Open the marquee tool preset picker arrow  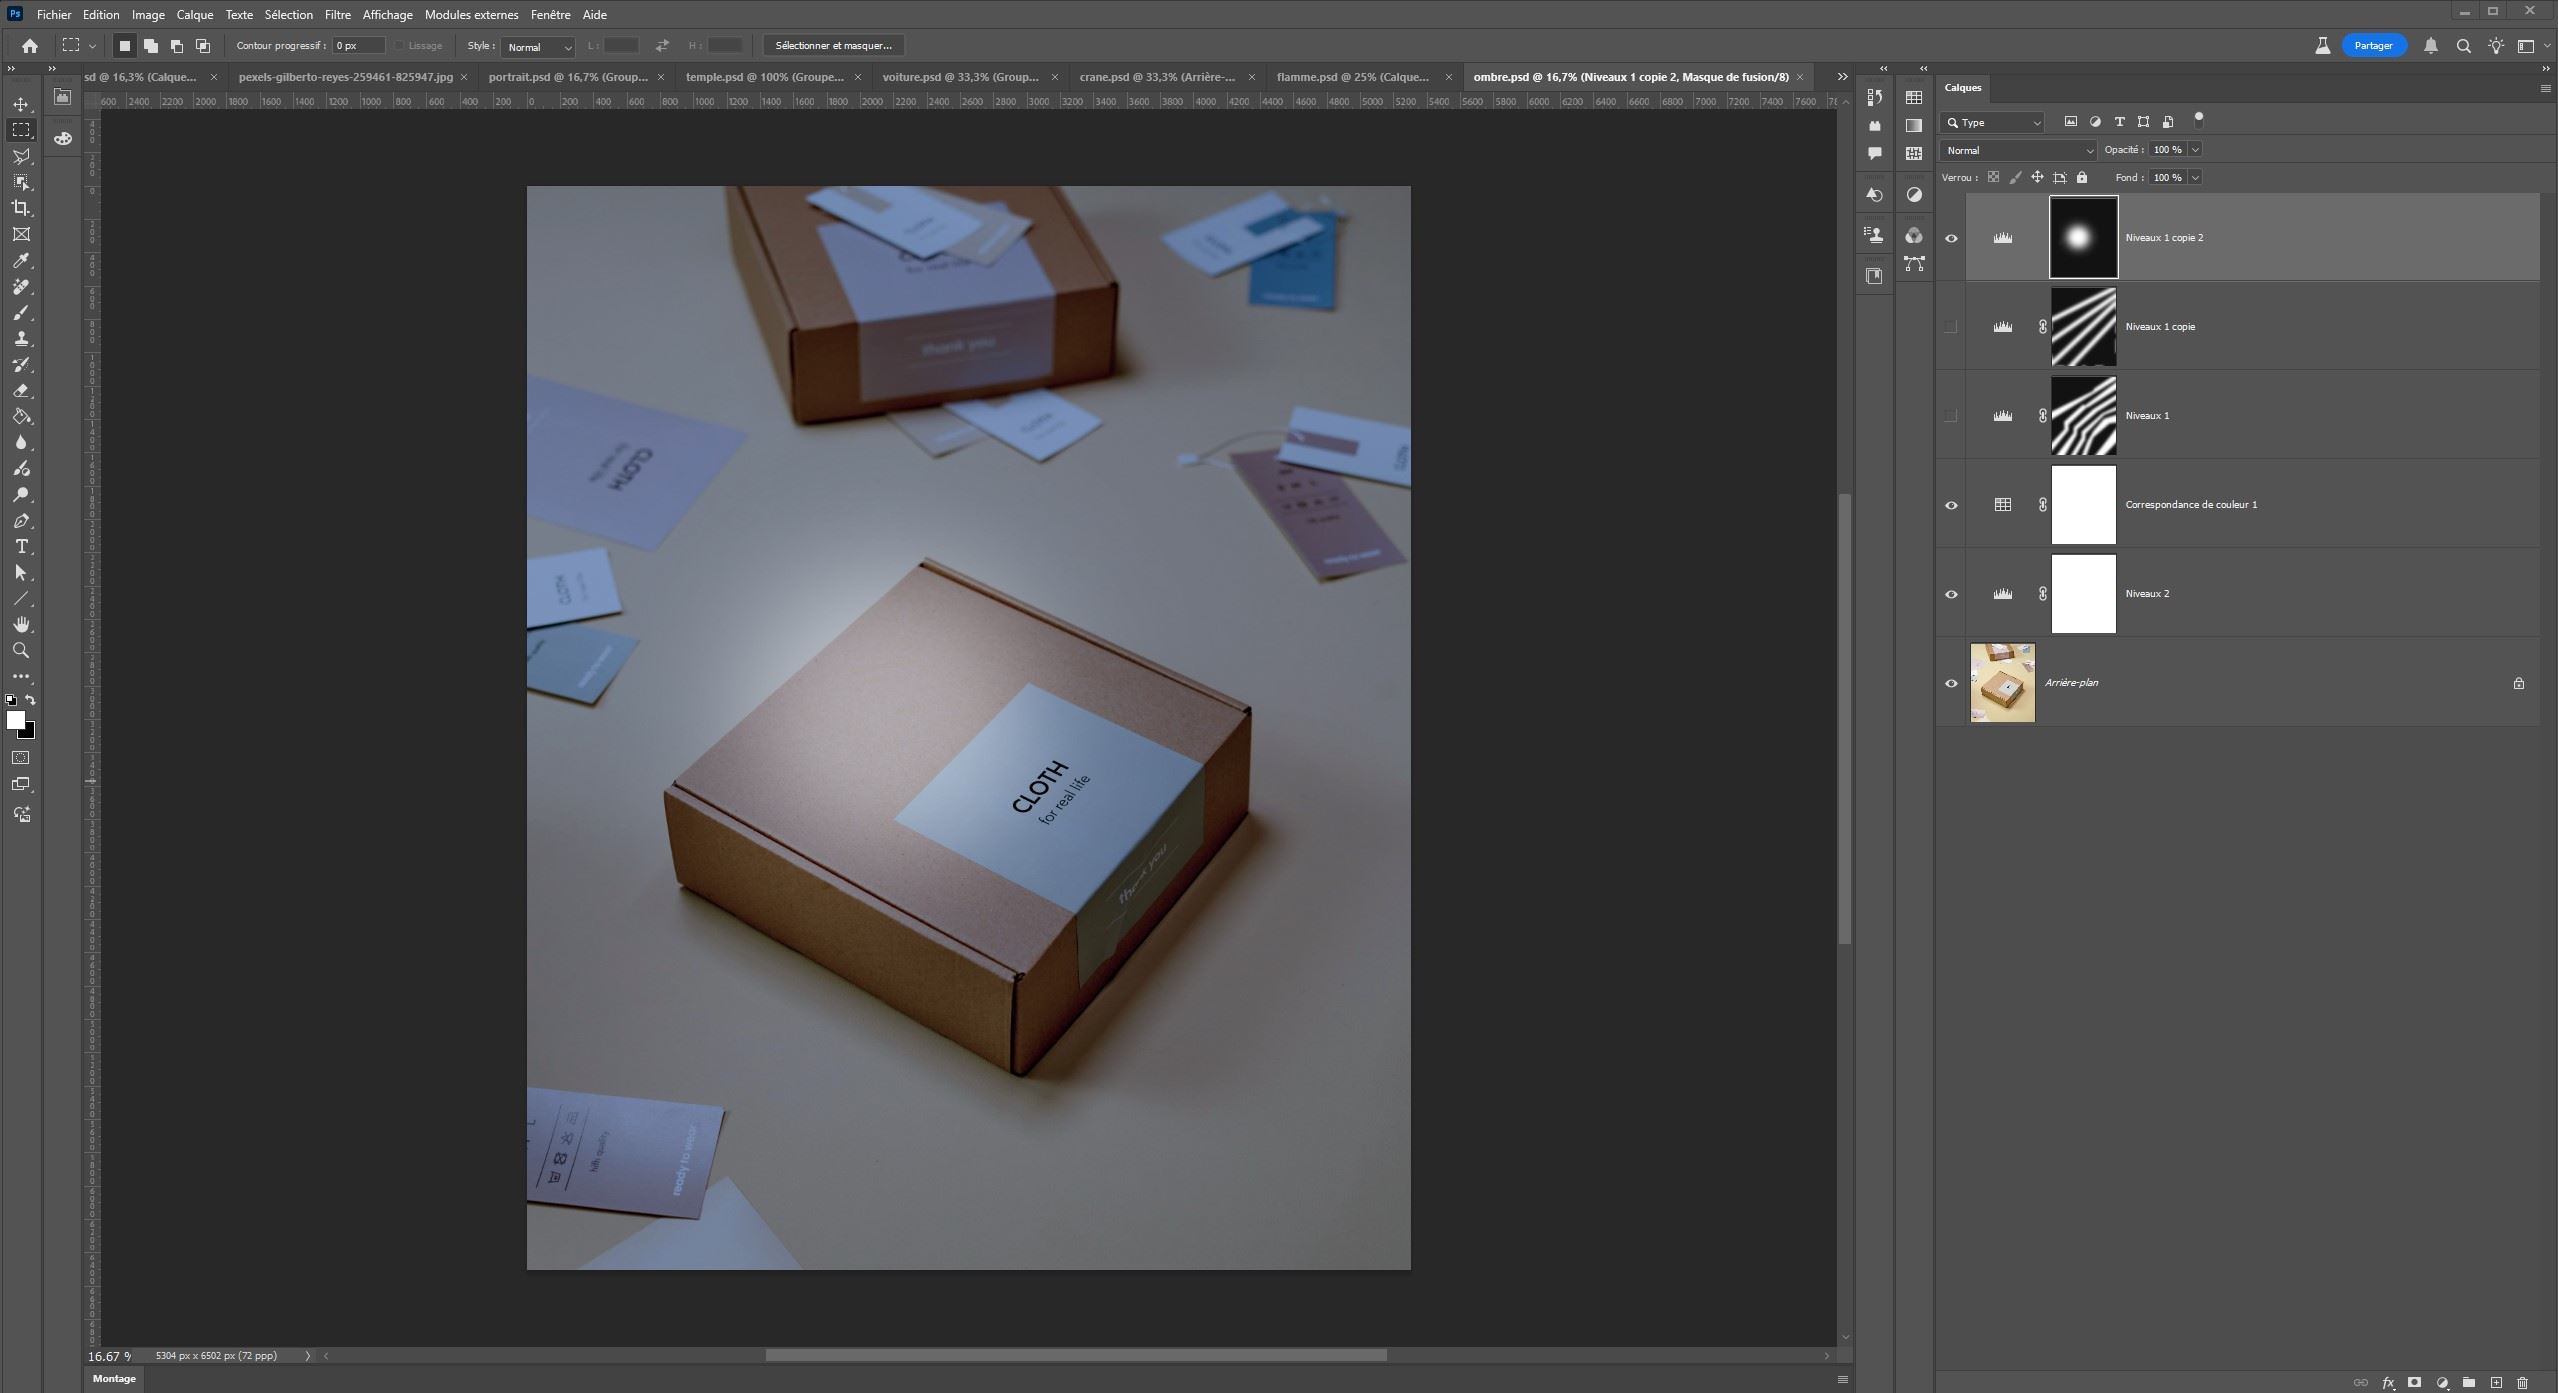92,45
